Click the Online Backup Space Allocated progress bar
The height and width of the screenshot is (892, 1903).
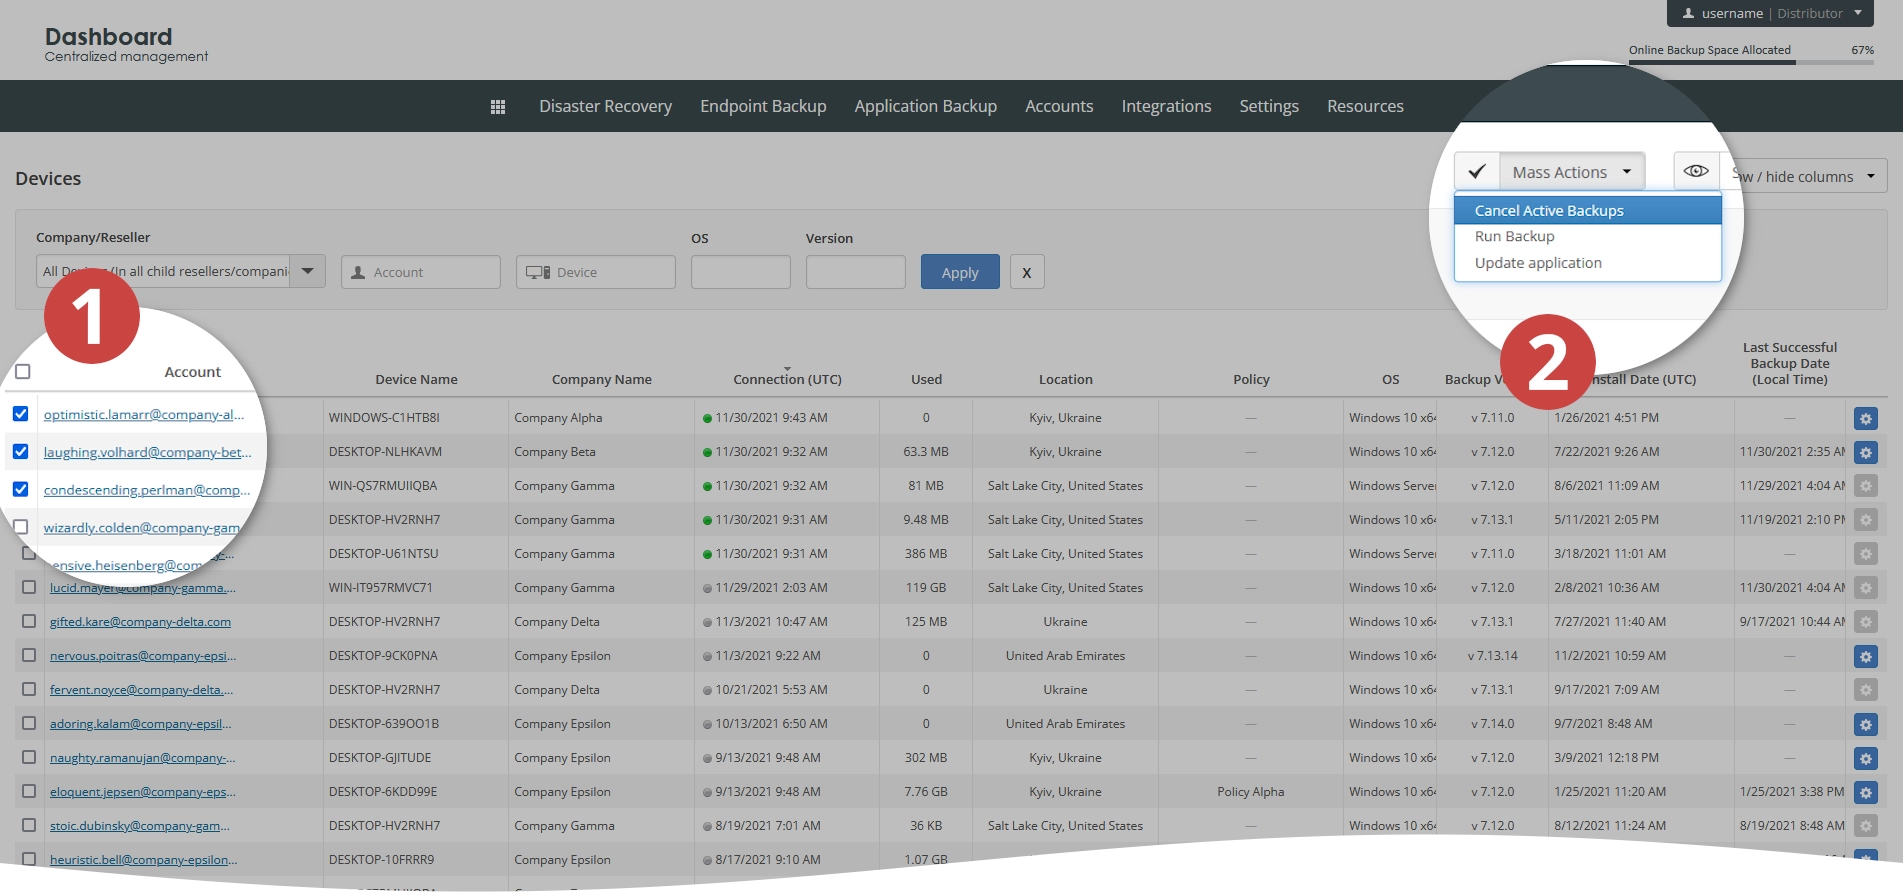point(1751,62)
